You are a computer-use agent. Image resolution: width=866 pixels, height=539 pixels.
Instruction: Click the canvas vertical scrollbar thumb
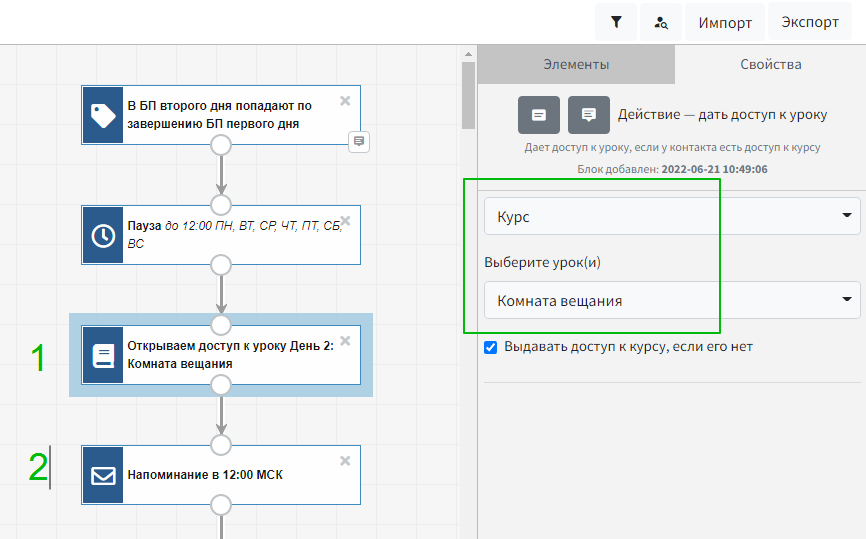click(468, 95)
